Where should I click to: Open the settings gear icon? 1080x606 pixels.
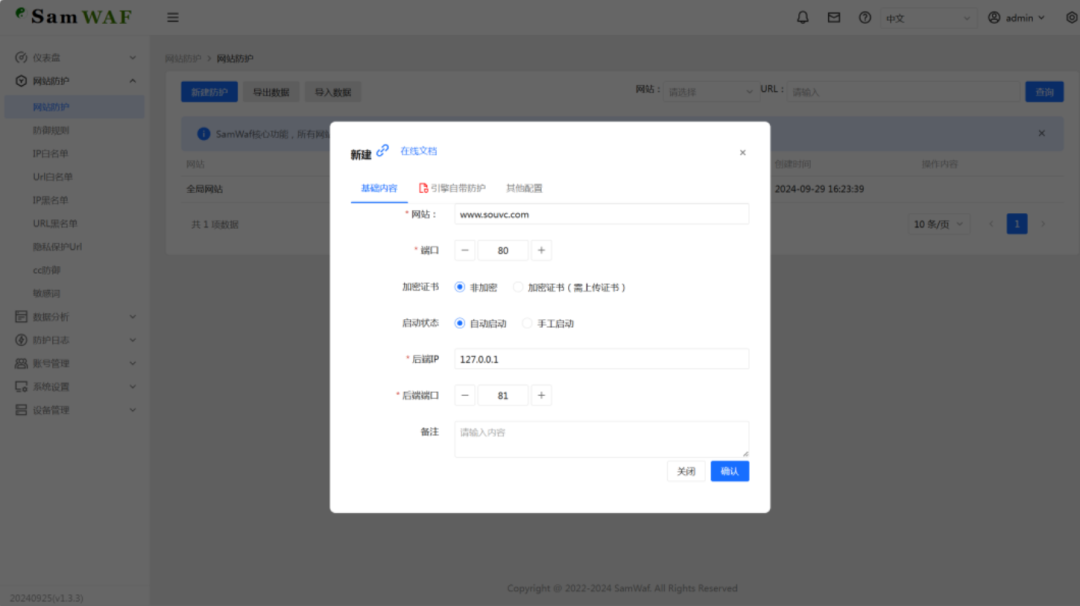[x=1071, y=18]
